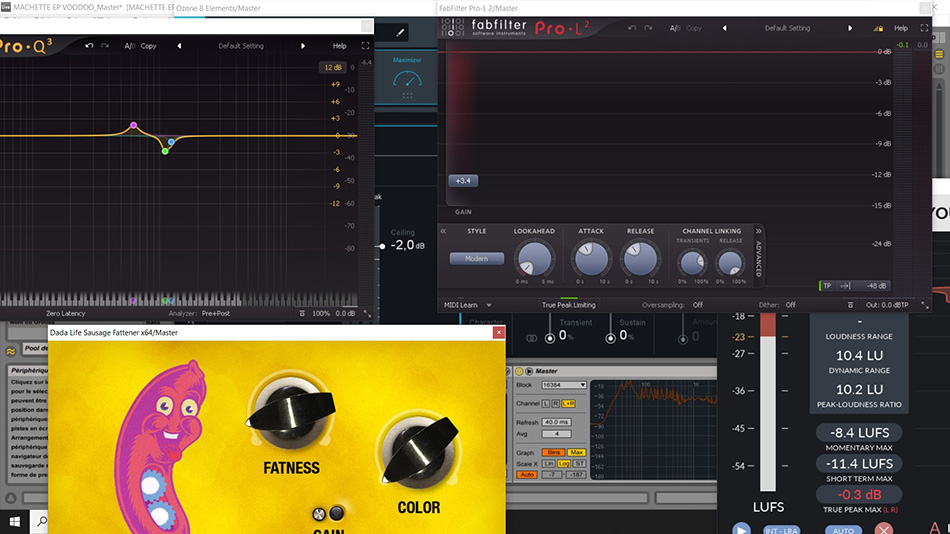Viewport: 950px width, 534px height.
Task: Click the Windows Start button
Action: [14, 521]
